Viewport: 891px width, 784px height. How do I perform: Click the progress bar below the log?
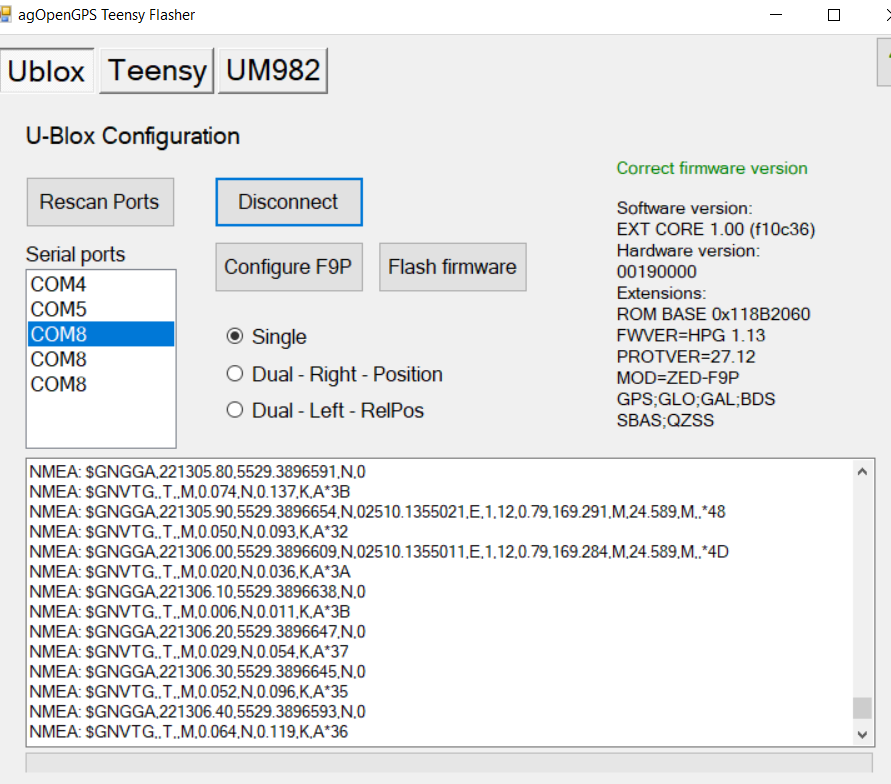click(449, 762)
